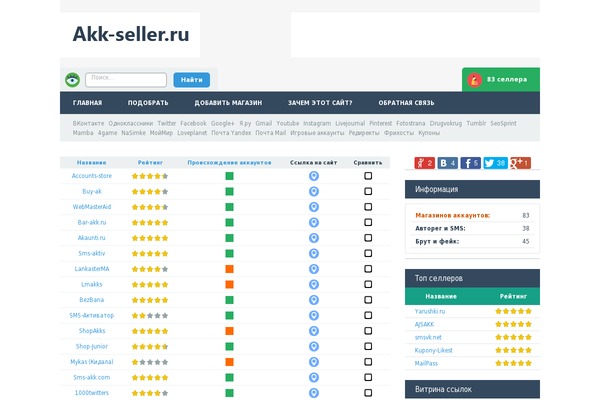The width and height of the screenshot is (600, 400).
Task: Open the Accounts-store shop link
Action: (92, 176)
